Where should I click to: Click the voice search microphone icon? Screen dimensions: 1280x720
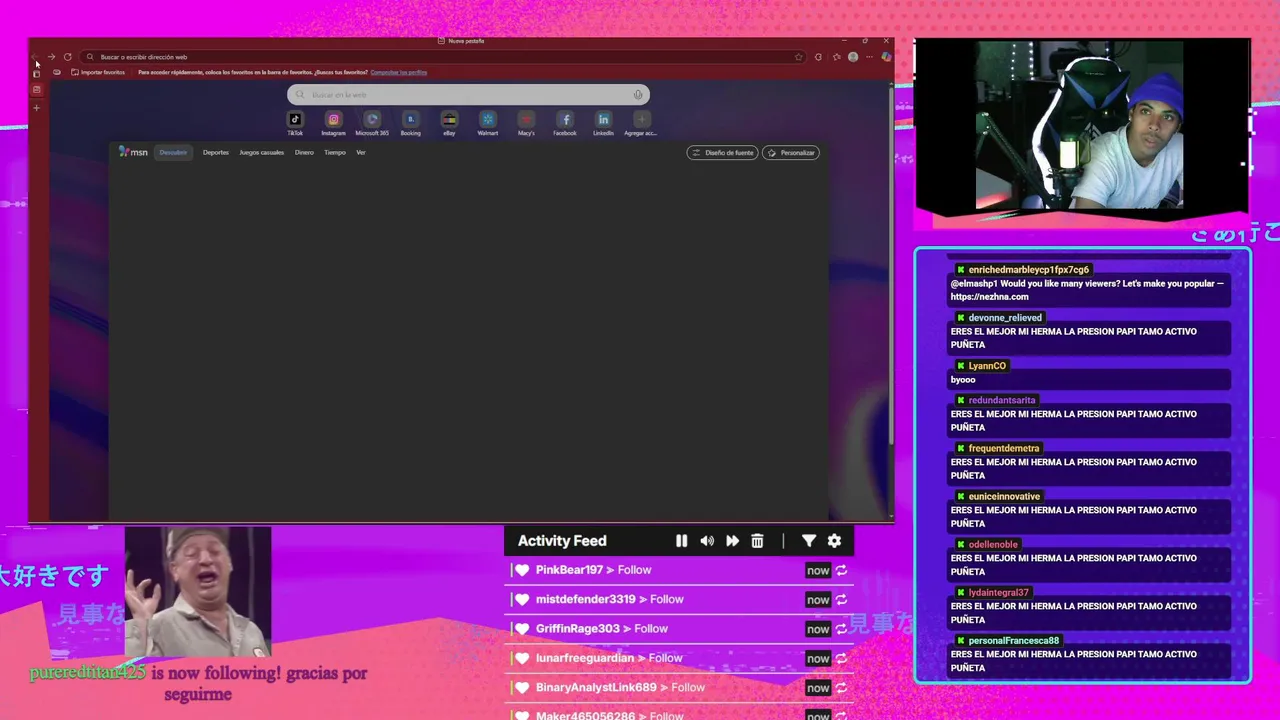(638, 95)
